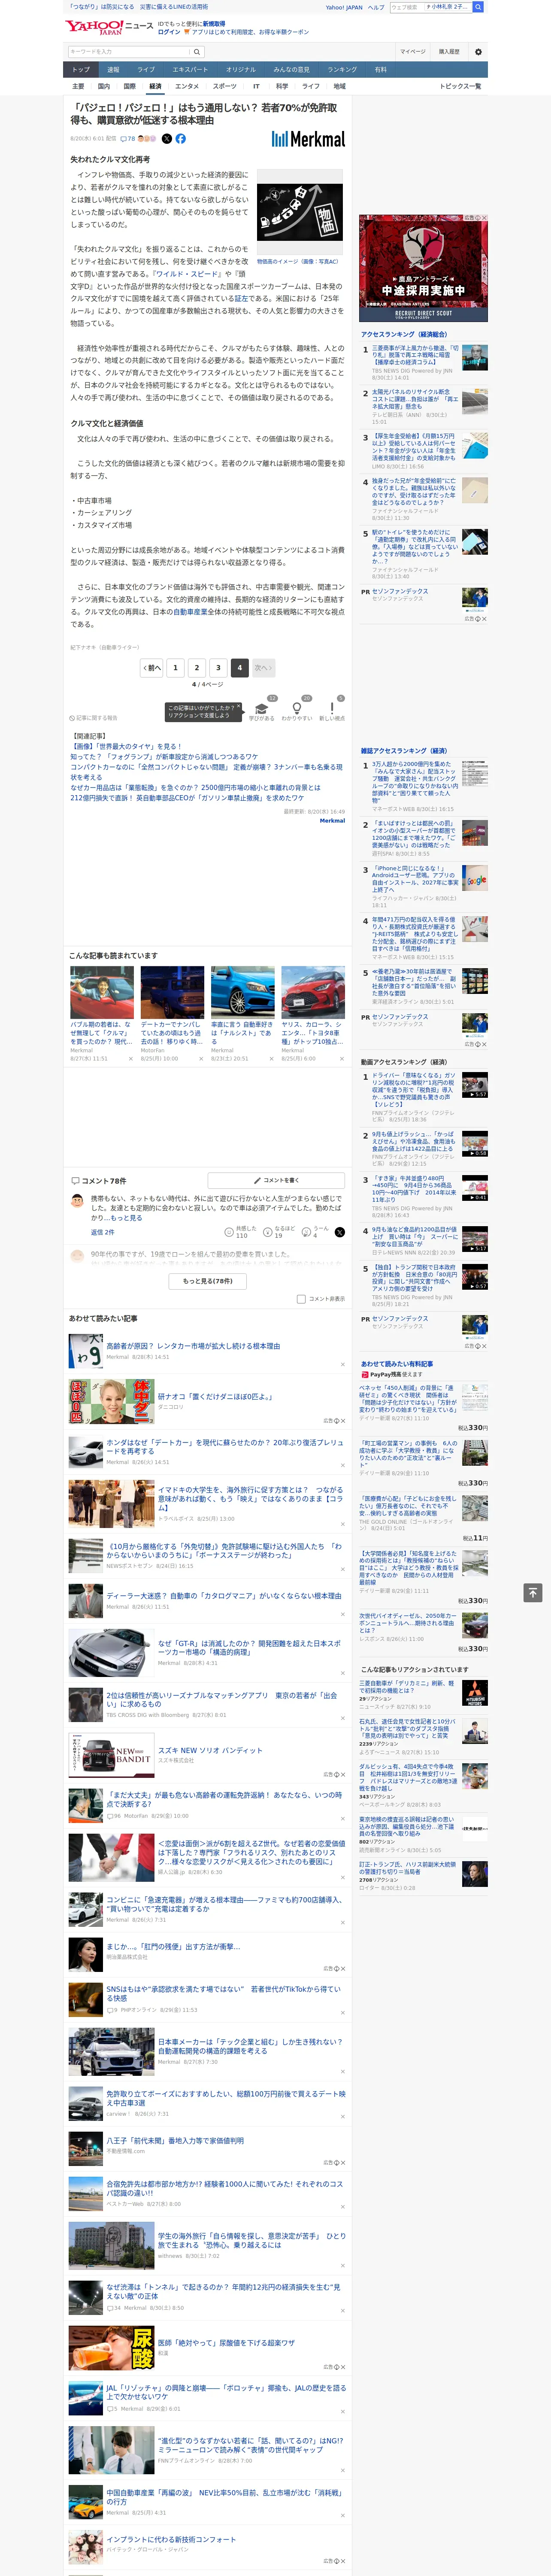Viewport: 551px width, 2576px height.
Task: Go to article page 3
Action: (x=218, y=667)
